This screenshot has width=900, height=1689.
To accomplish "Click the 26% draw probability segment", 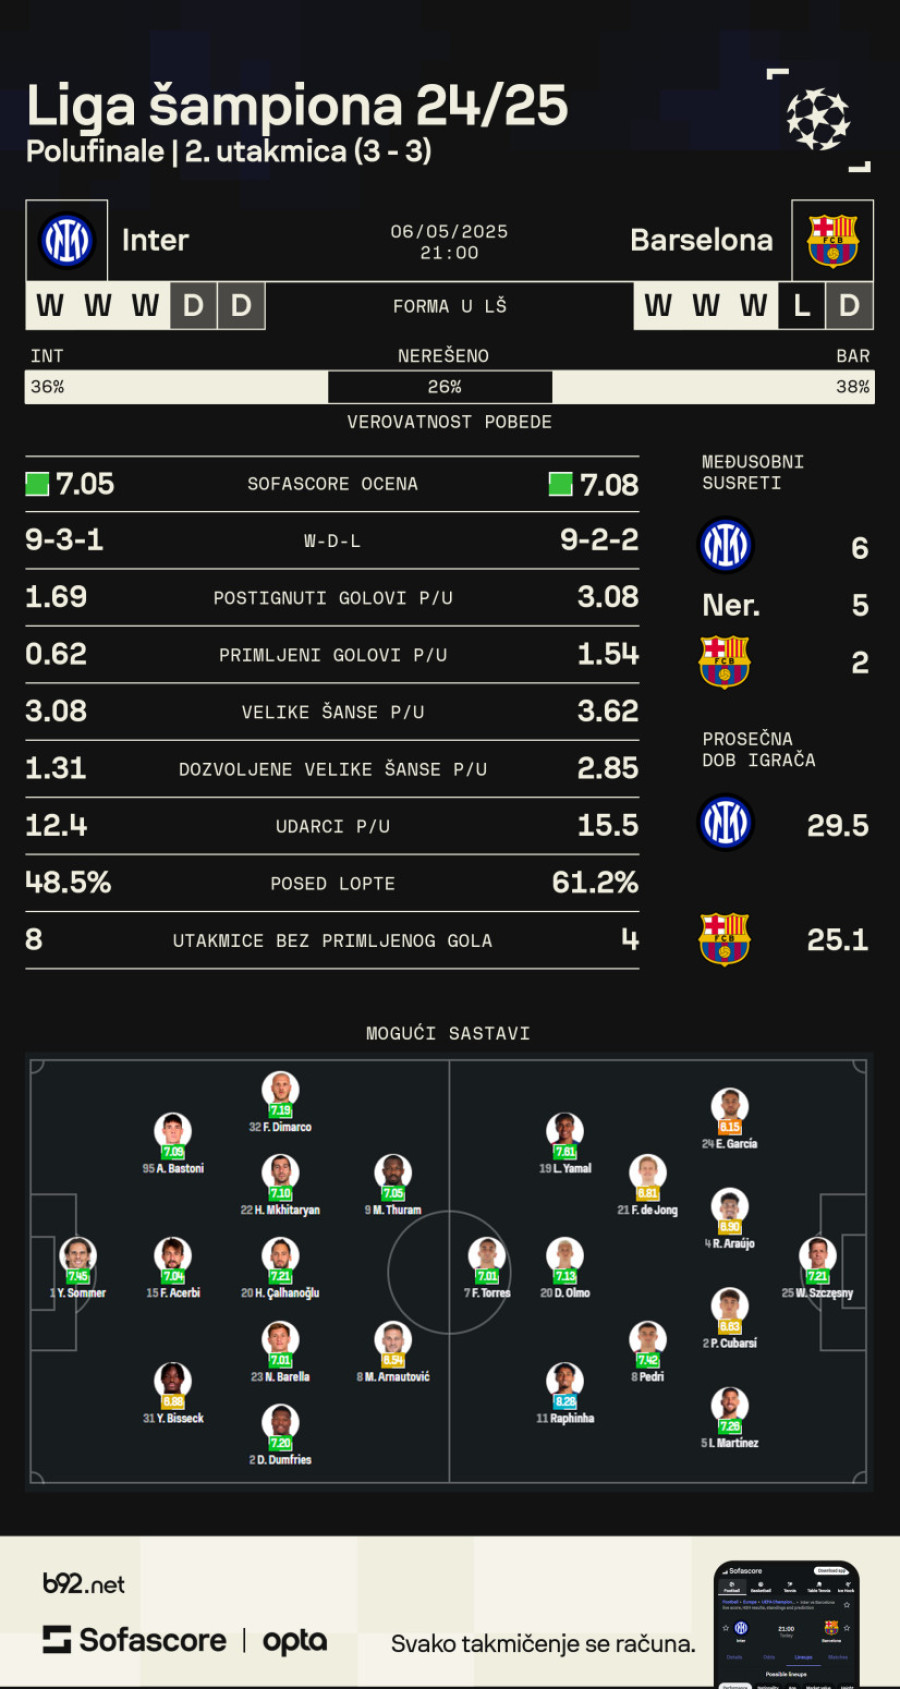I will (x=440, y=387).
